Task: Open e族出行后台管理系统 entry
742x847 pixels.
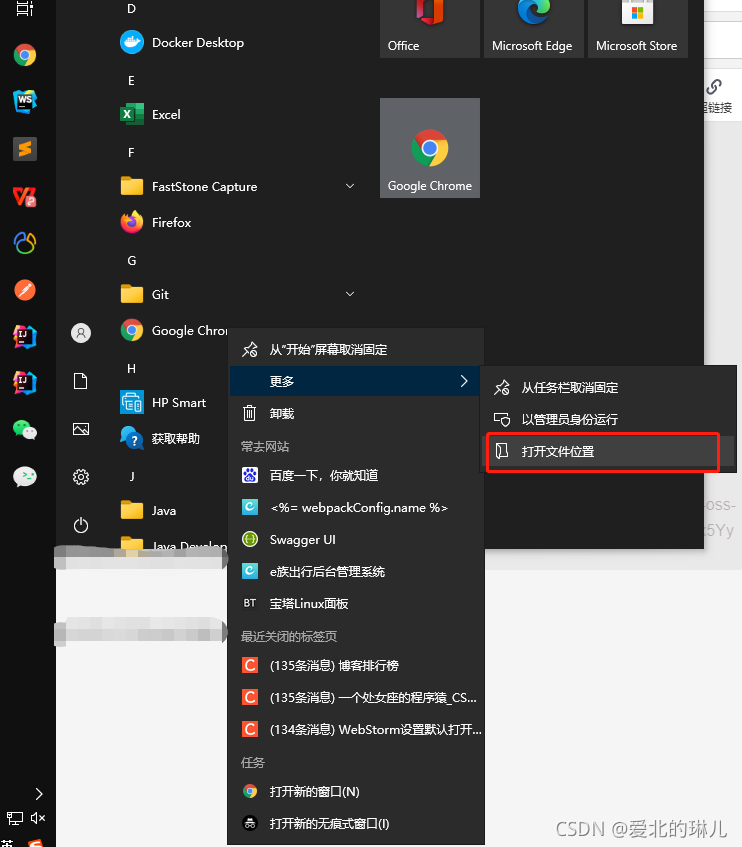Action: [x=355, y=571]
